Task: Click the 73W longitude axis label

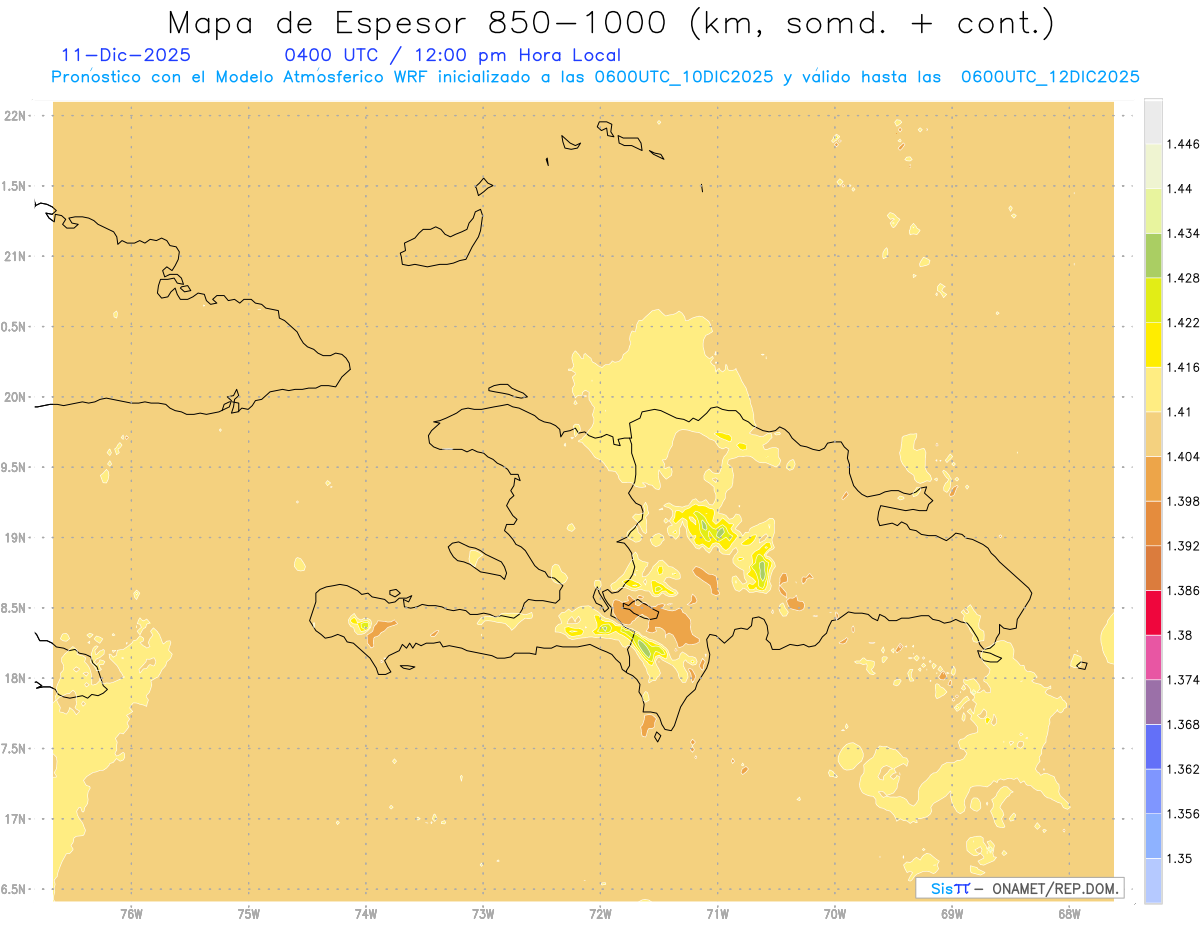Action: tap(483, 913)
